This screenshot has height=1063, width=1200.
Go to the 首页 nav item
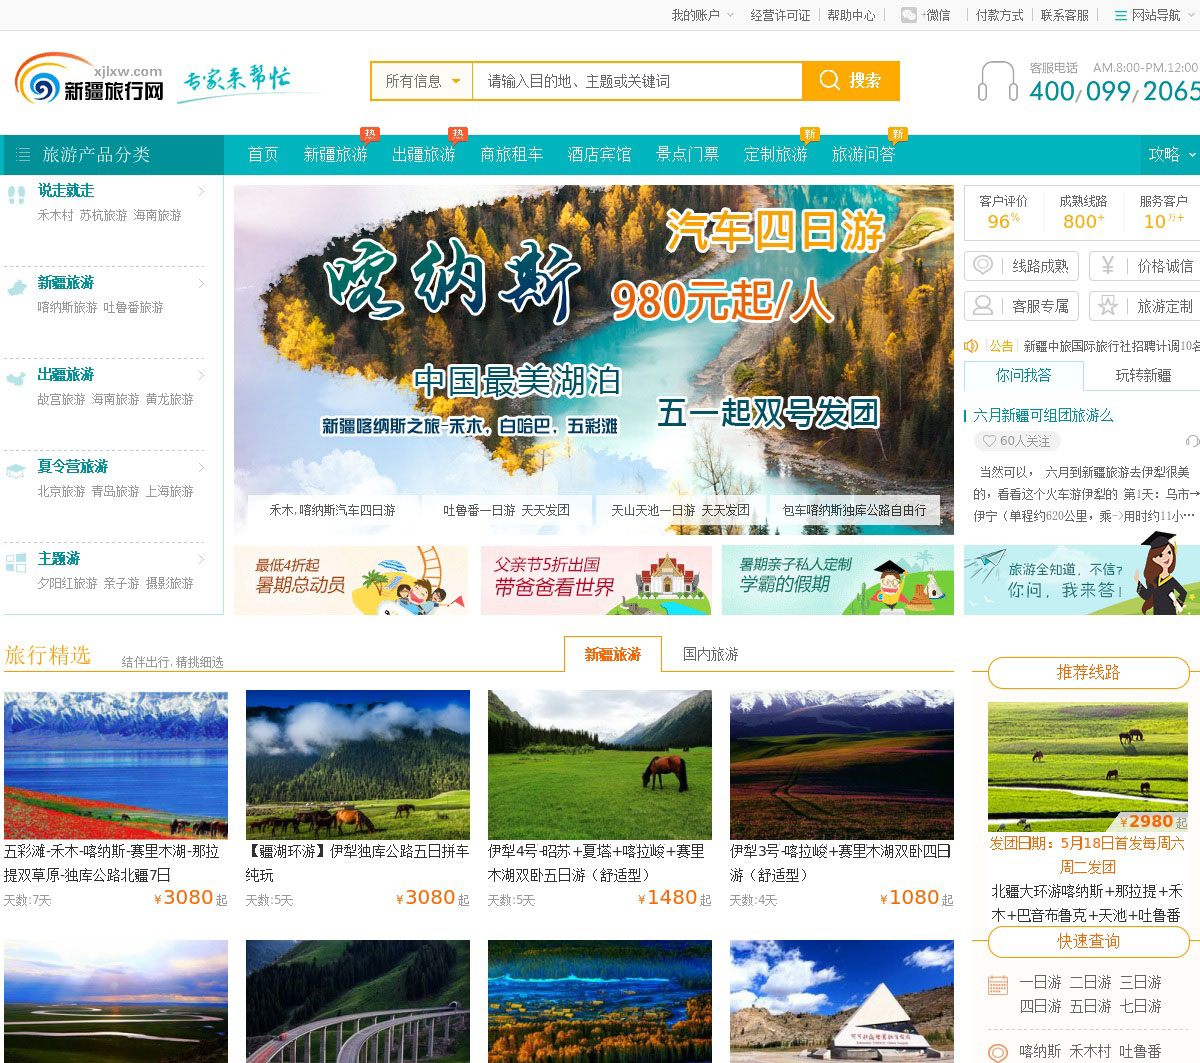tap(263, 155)
